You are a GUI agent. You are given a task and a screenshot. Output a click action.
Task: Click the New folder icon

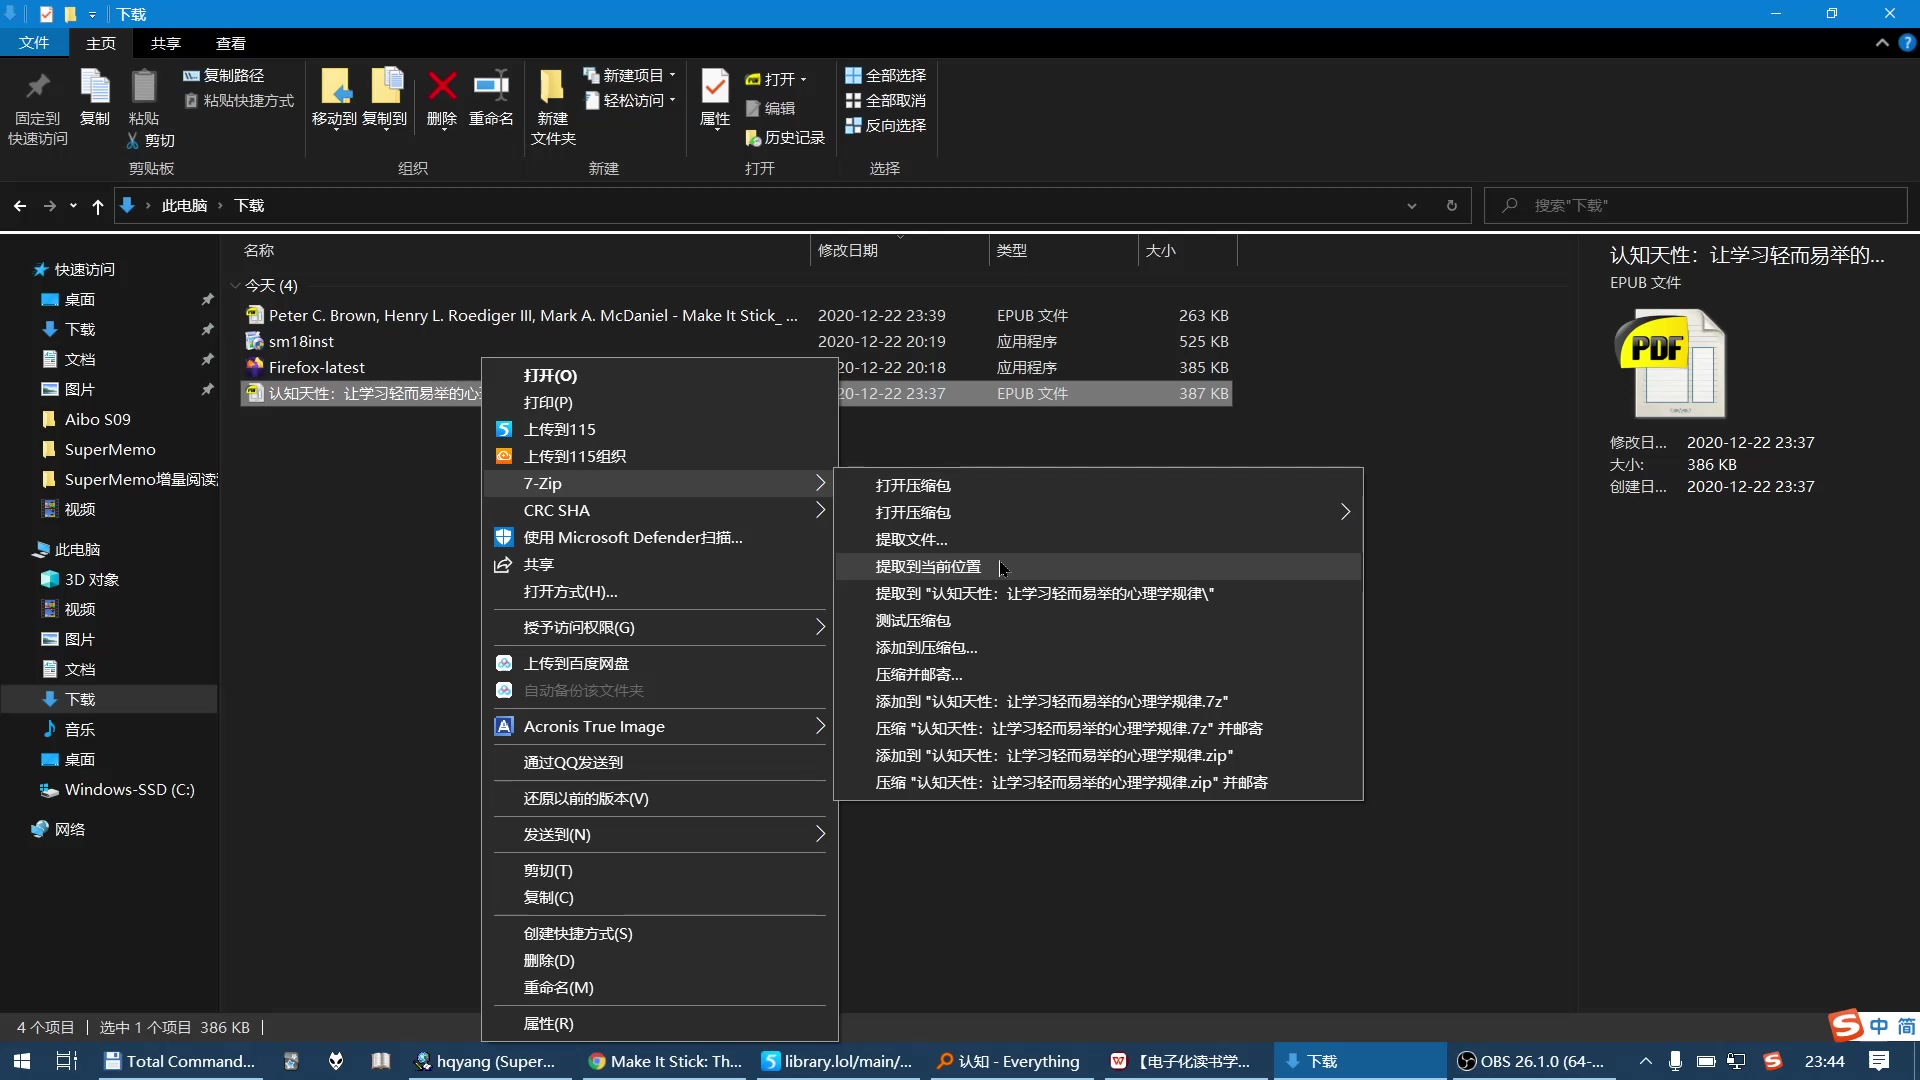pyautogui.click(x=552, y=88)
